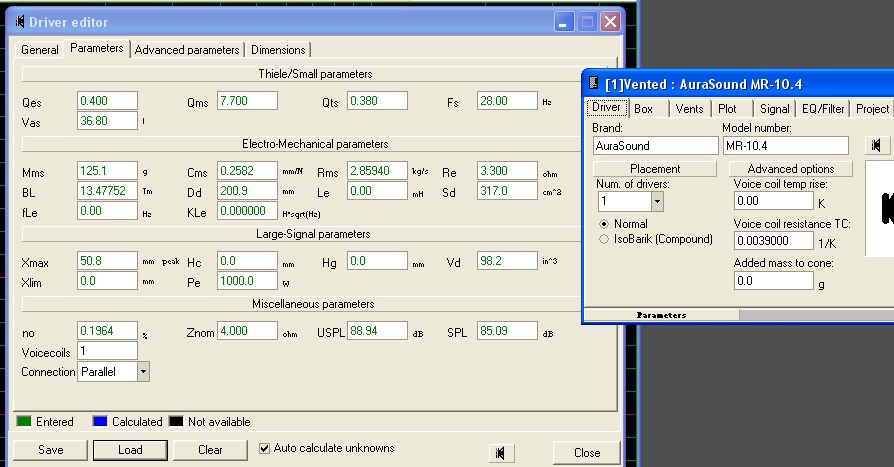Click Brand field AuraSound
Image resolution: width=894 pixels, height=467 pixels.
[x=655, y=145]
